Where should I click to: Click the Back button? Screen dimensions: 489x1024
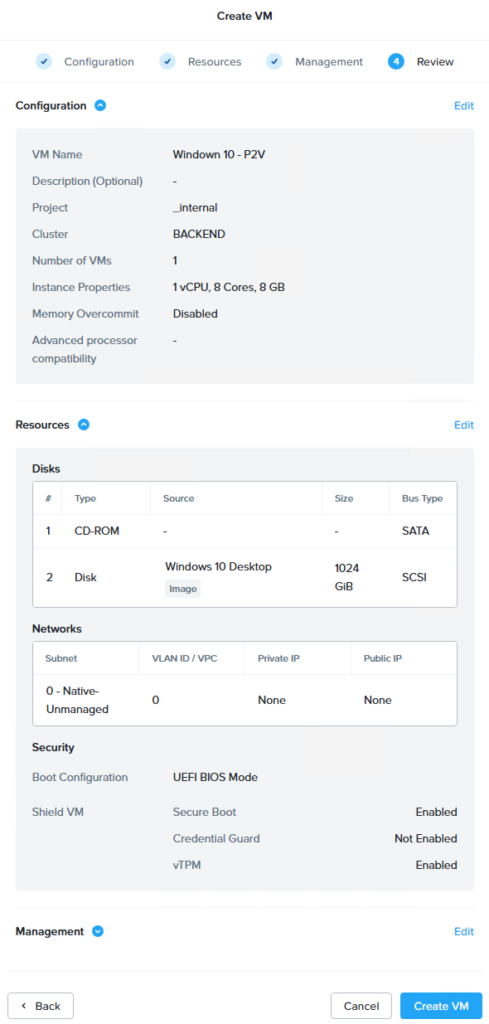point(40,1006)
